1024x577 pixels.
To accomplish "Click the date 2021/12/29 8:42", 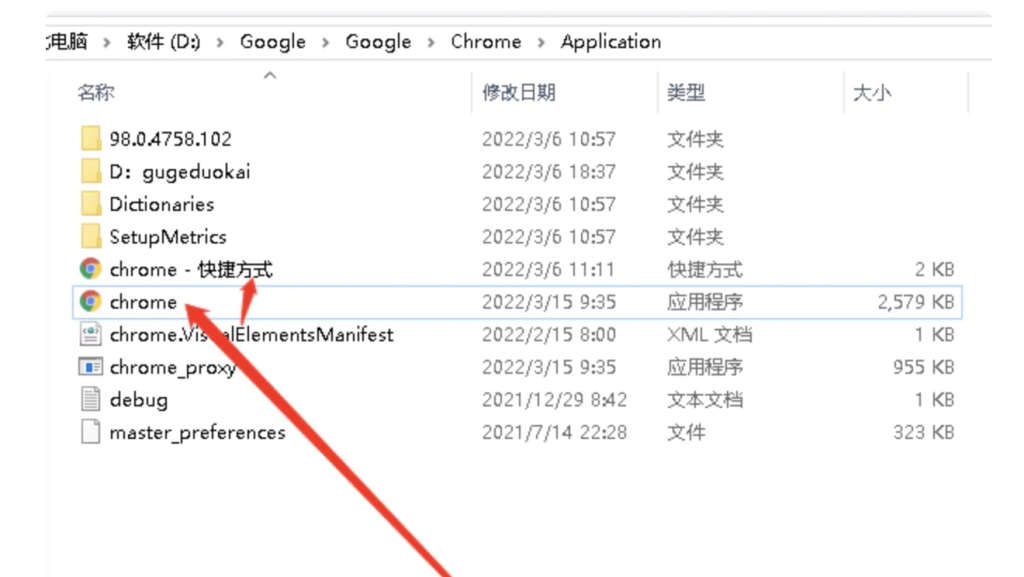I will (554, 400).
